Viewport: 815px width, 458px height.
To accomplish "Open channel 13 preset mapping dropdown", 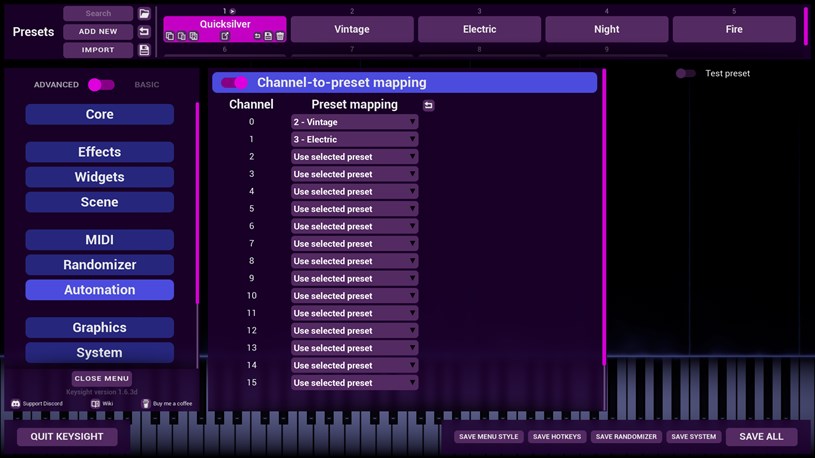I will click(x=354, y=348).
